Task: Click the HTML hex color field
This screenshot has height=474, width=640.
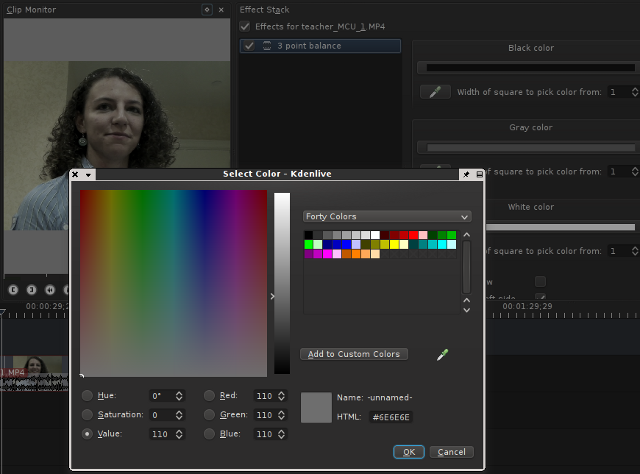Action: [392, 417]
